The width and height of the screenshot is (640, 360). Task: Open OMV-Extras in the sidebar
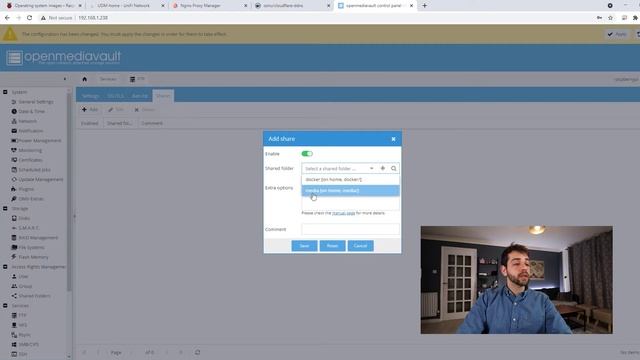[x=31, y=199]
